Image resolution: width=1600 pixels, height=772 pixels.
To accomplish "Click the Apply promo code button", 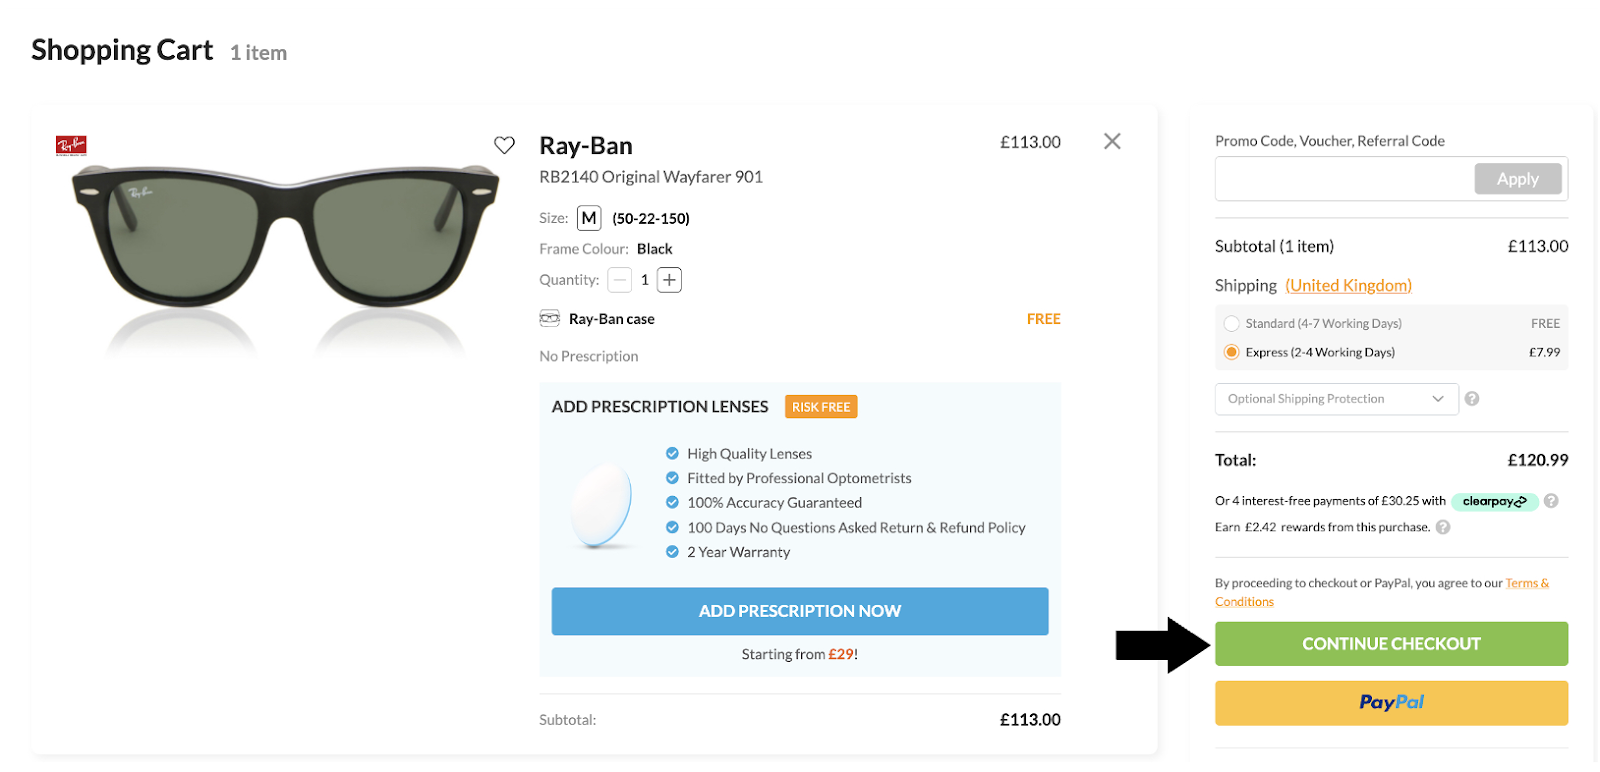I will point(1517,179).
